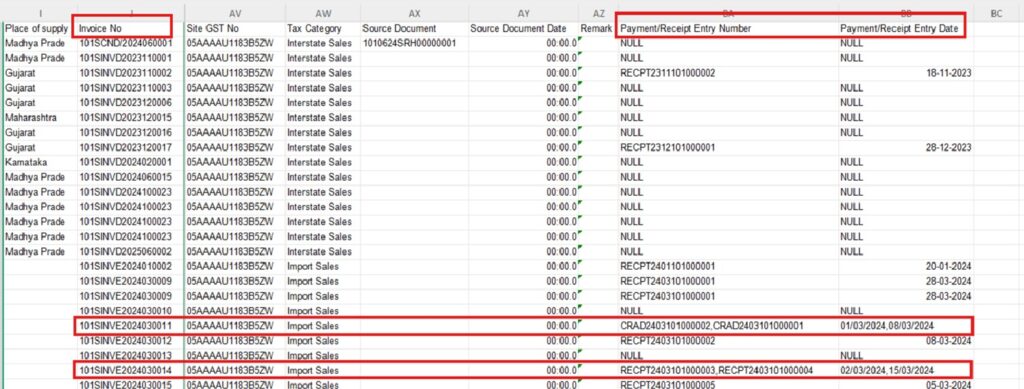Image resolution: width=1024 pixels, height=389 pixels.
Task: Select cell RECPT2403101000003,RECPT2403101000004
Action: (x=728, y=371)
